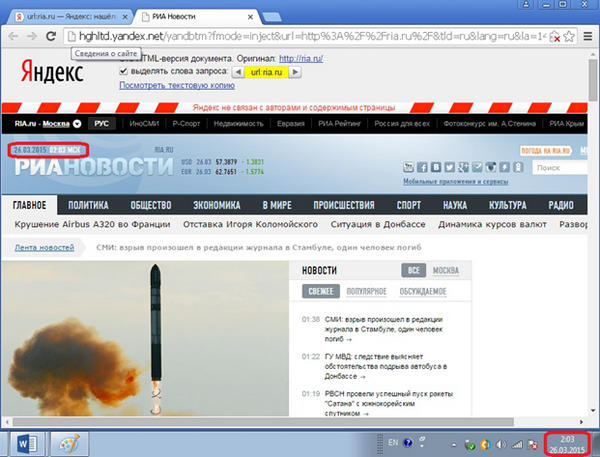
Task: Open the РАДИО section
Action: (x=561, y=206)
